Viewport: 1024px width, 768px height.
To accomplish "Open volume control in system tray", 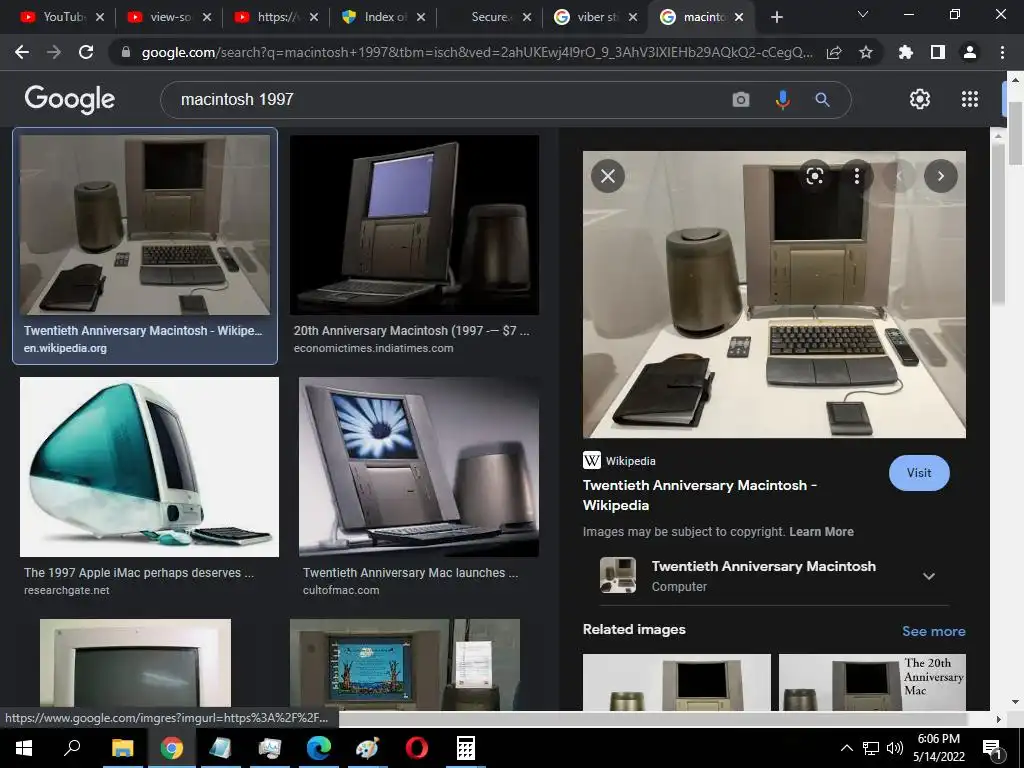I will coord(895,748).
